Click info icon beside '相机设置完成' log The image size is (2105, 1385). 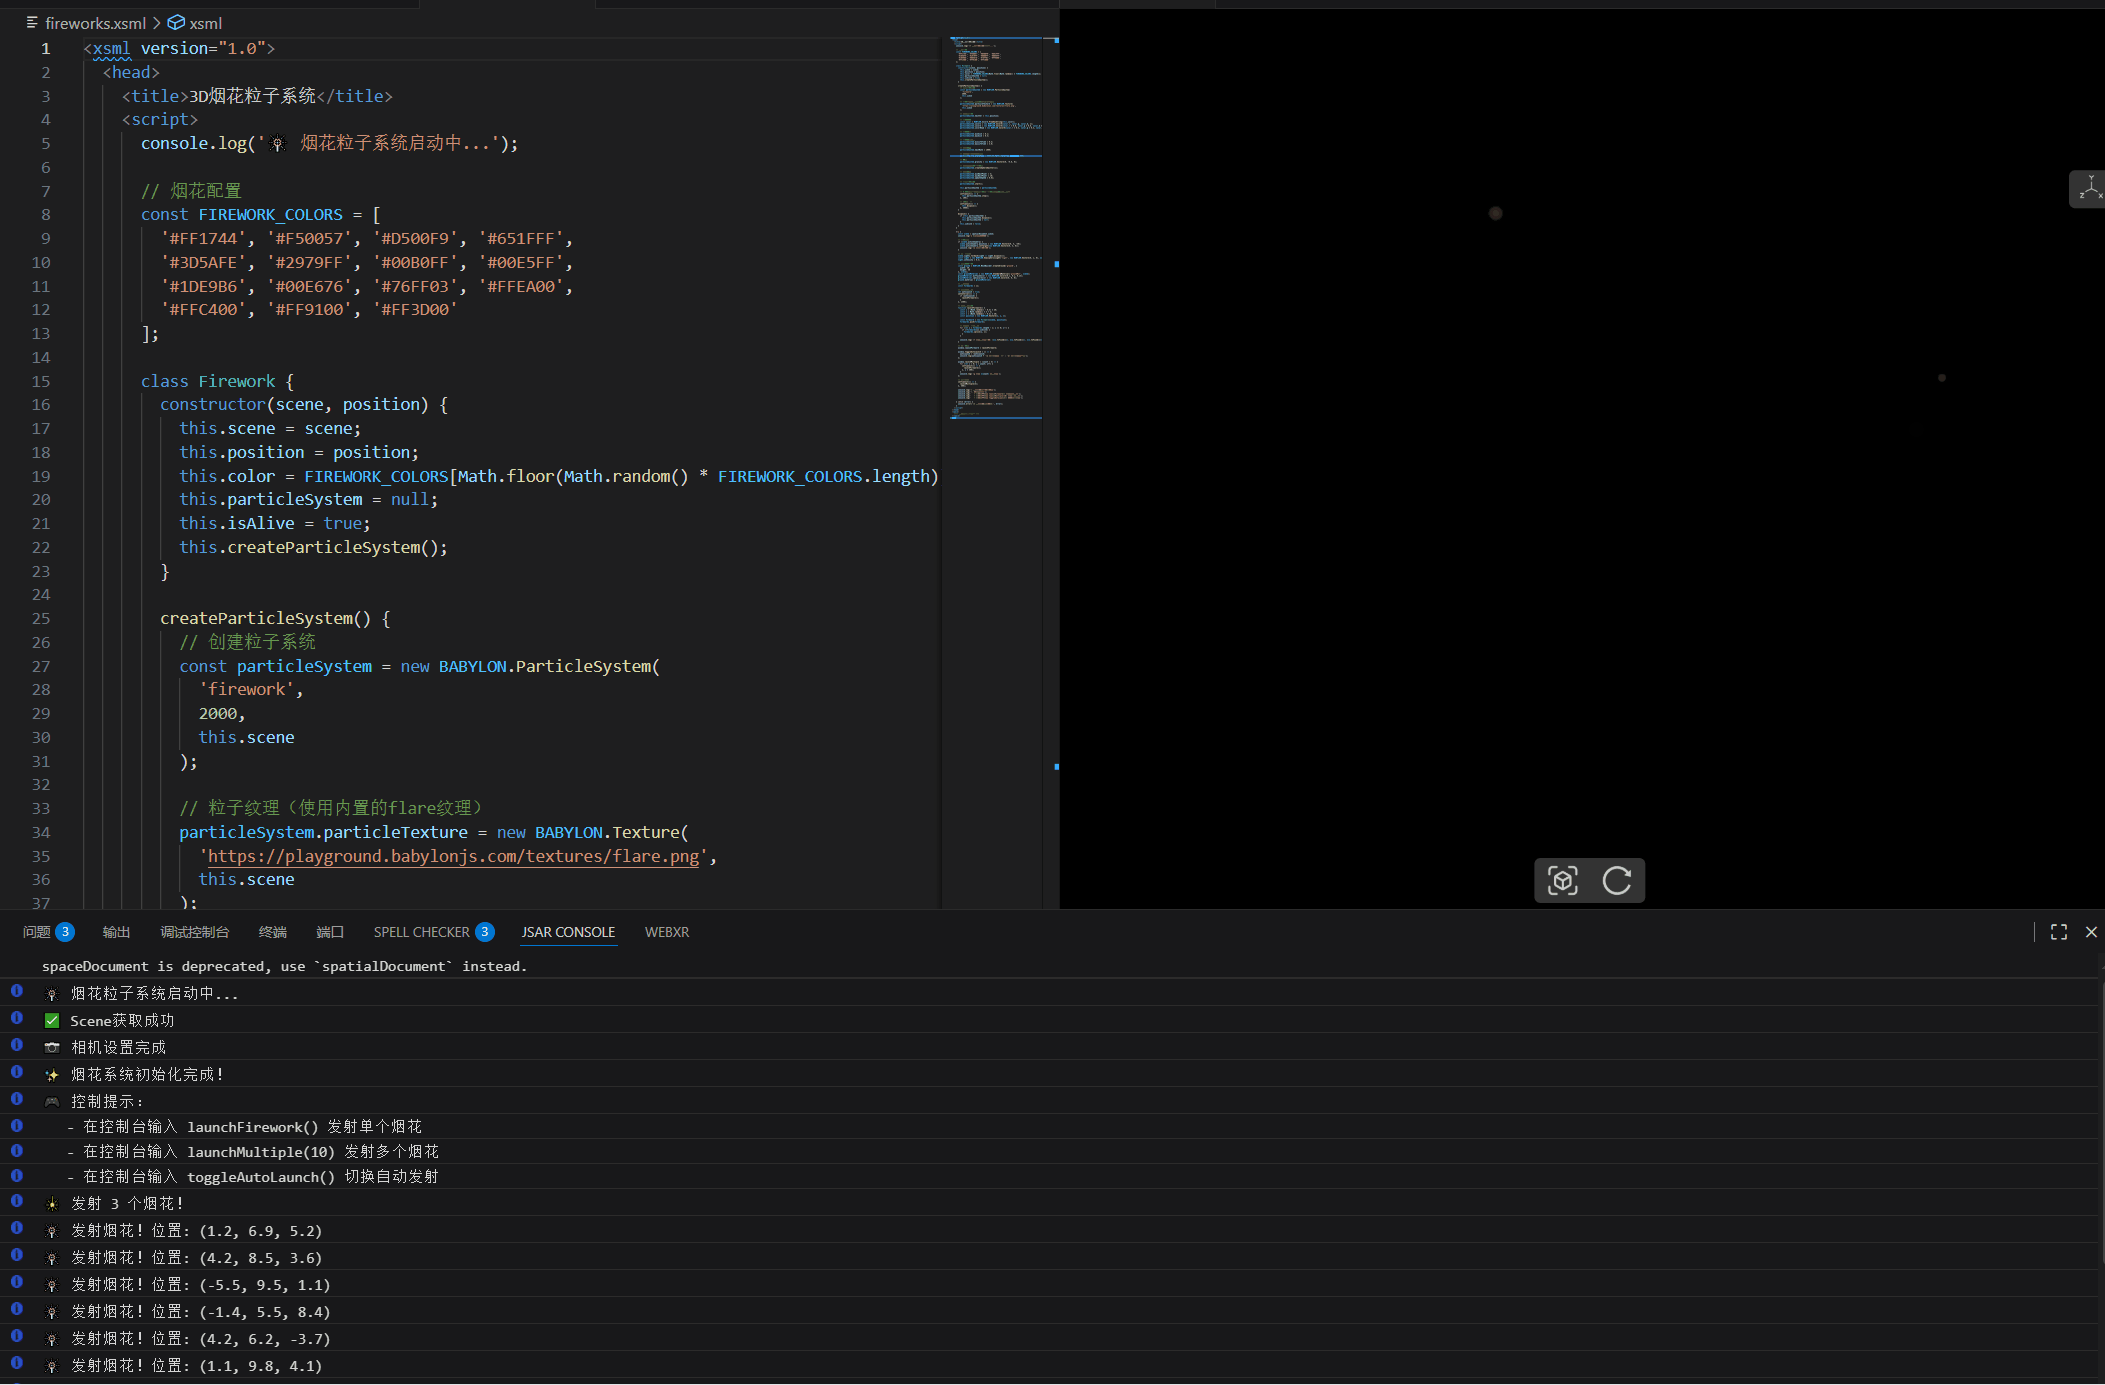click(17, 1045)
